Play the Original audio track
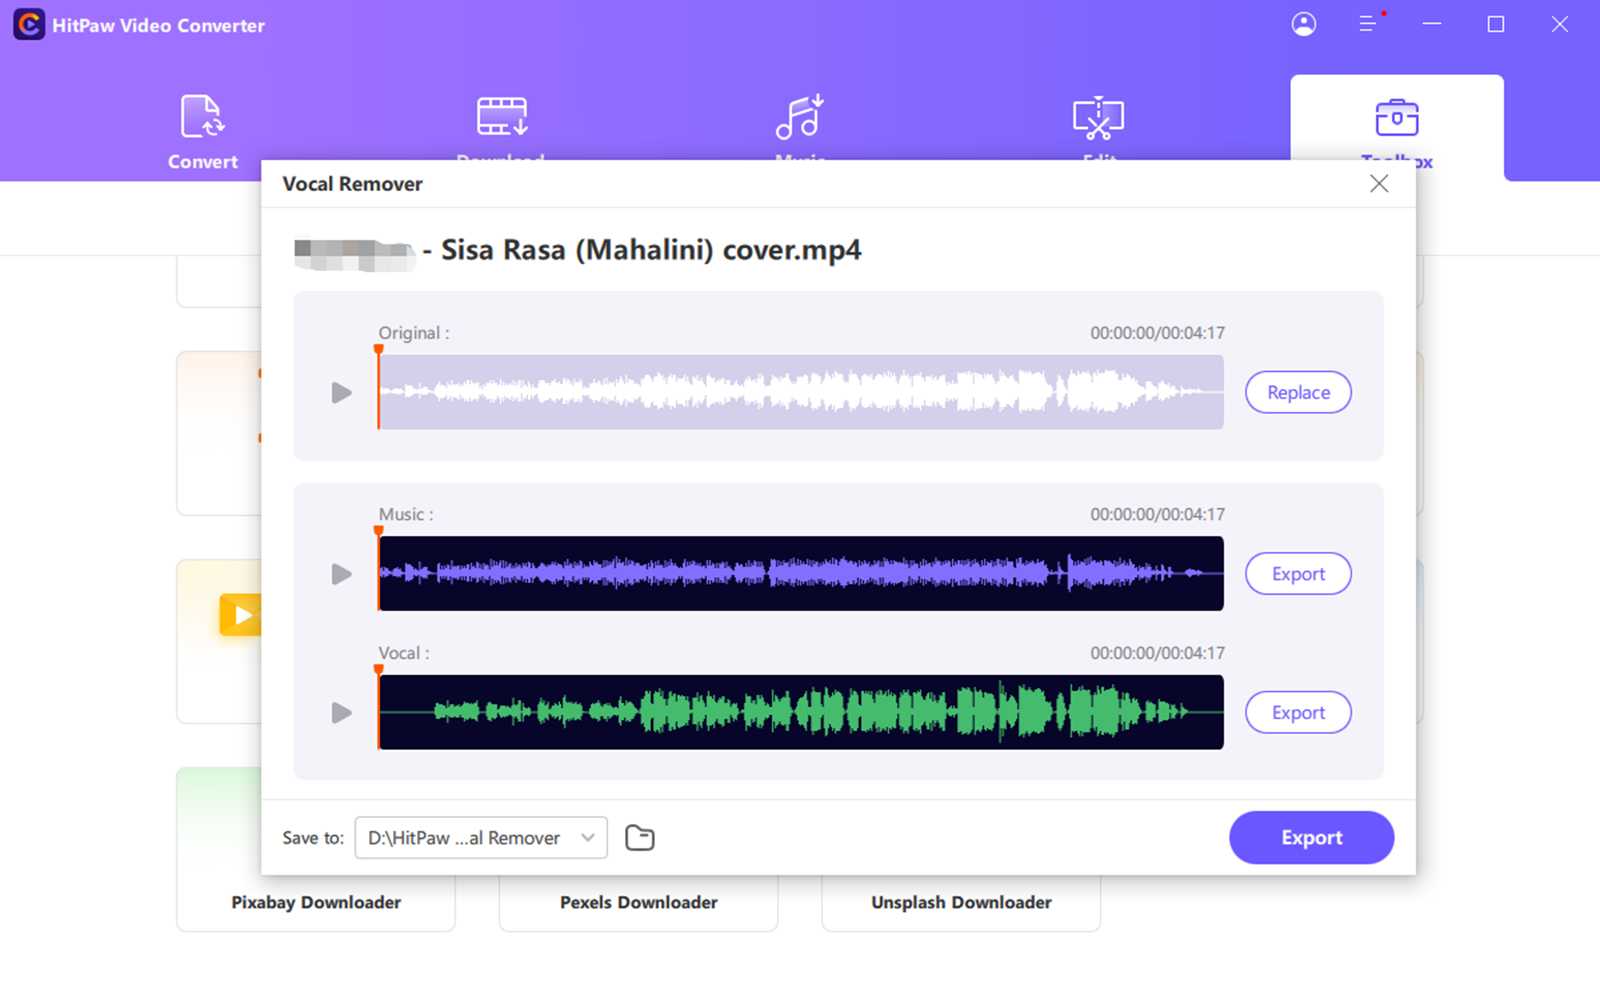 [x=340, y=392]
